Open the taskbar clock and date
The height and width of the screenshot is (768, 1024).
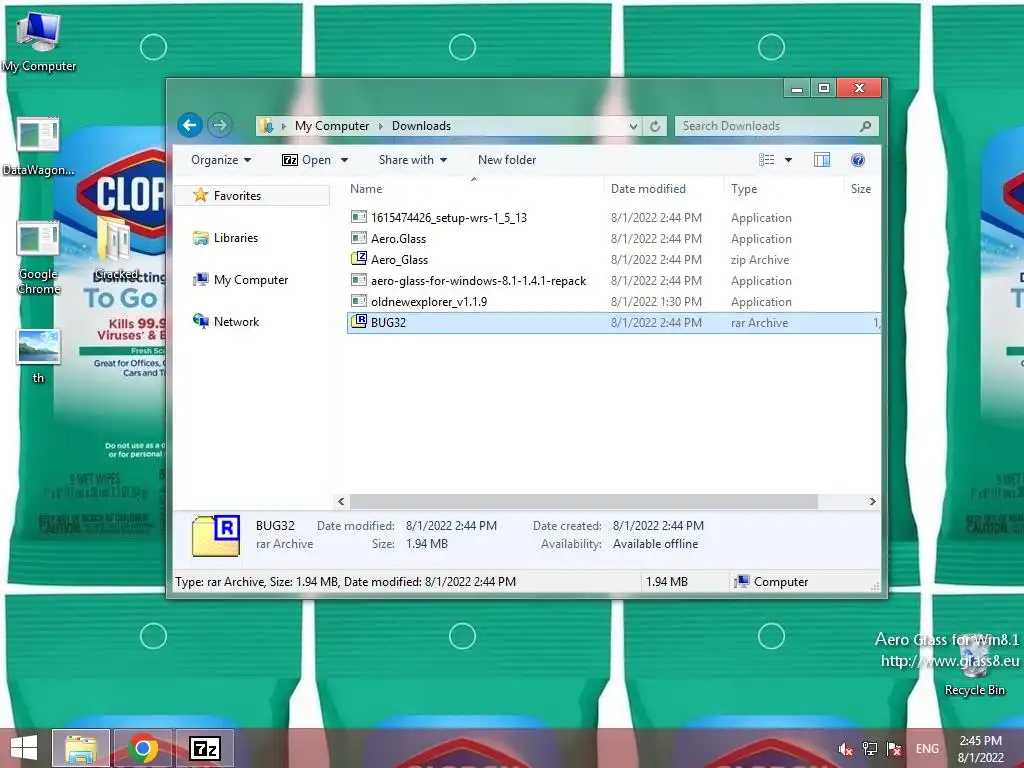(980, 749)
